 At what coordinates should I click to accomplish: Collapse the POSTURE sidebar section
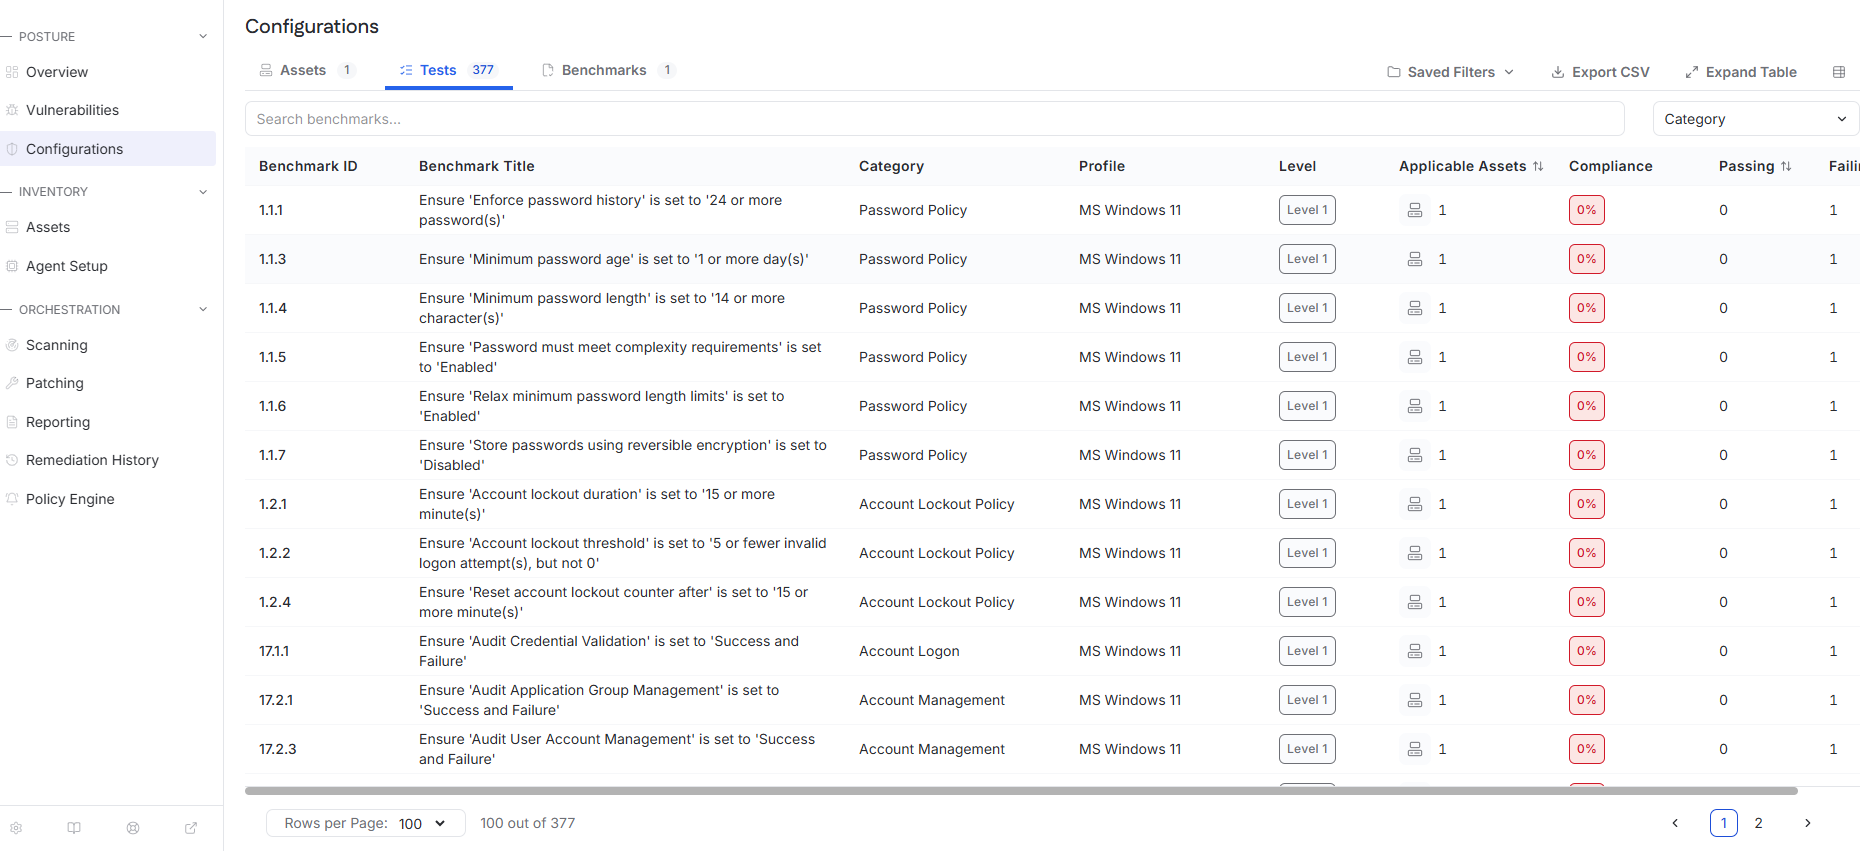pos(203,37)
